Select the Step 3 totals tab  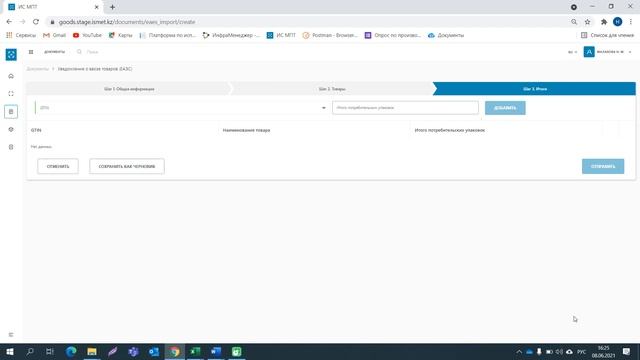(x=535, y=89)
